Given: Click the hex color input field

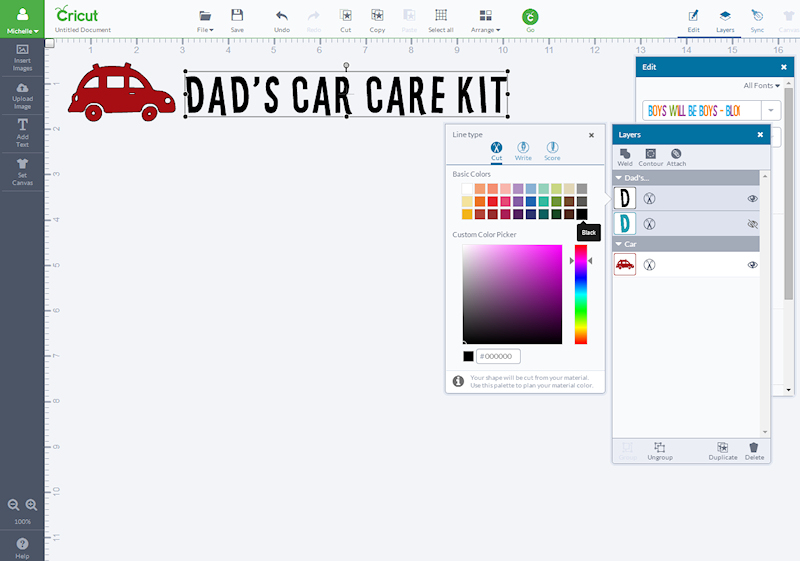Looking at the screenshot, I should [498, 356].
